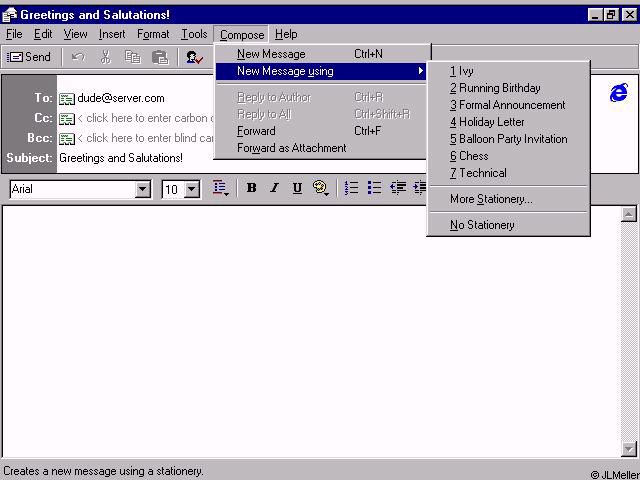Image resolution: width=640 pixels, height=480 pixels.
Task: Restore the message window size
Action: click(611, 15)
